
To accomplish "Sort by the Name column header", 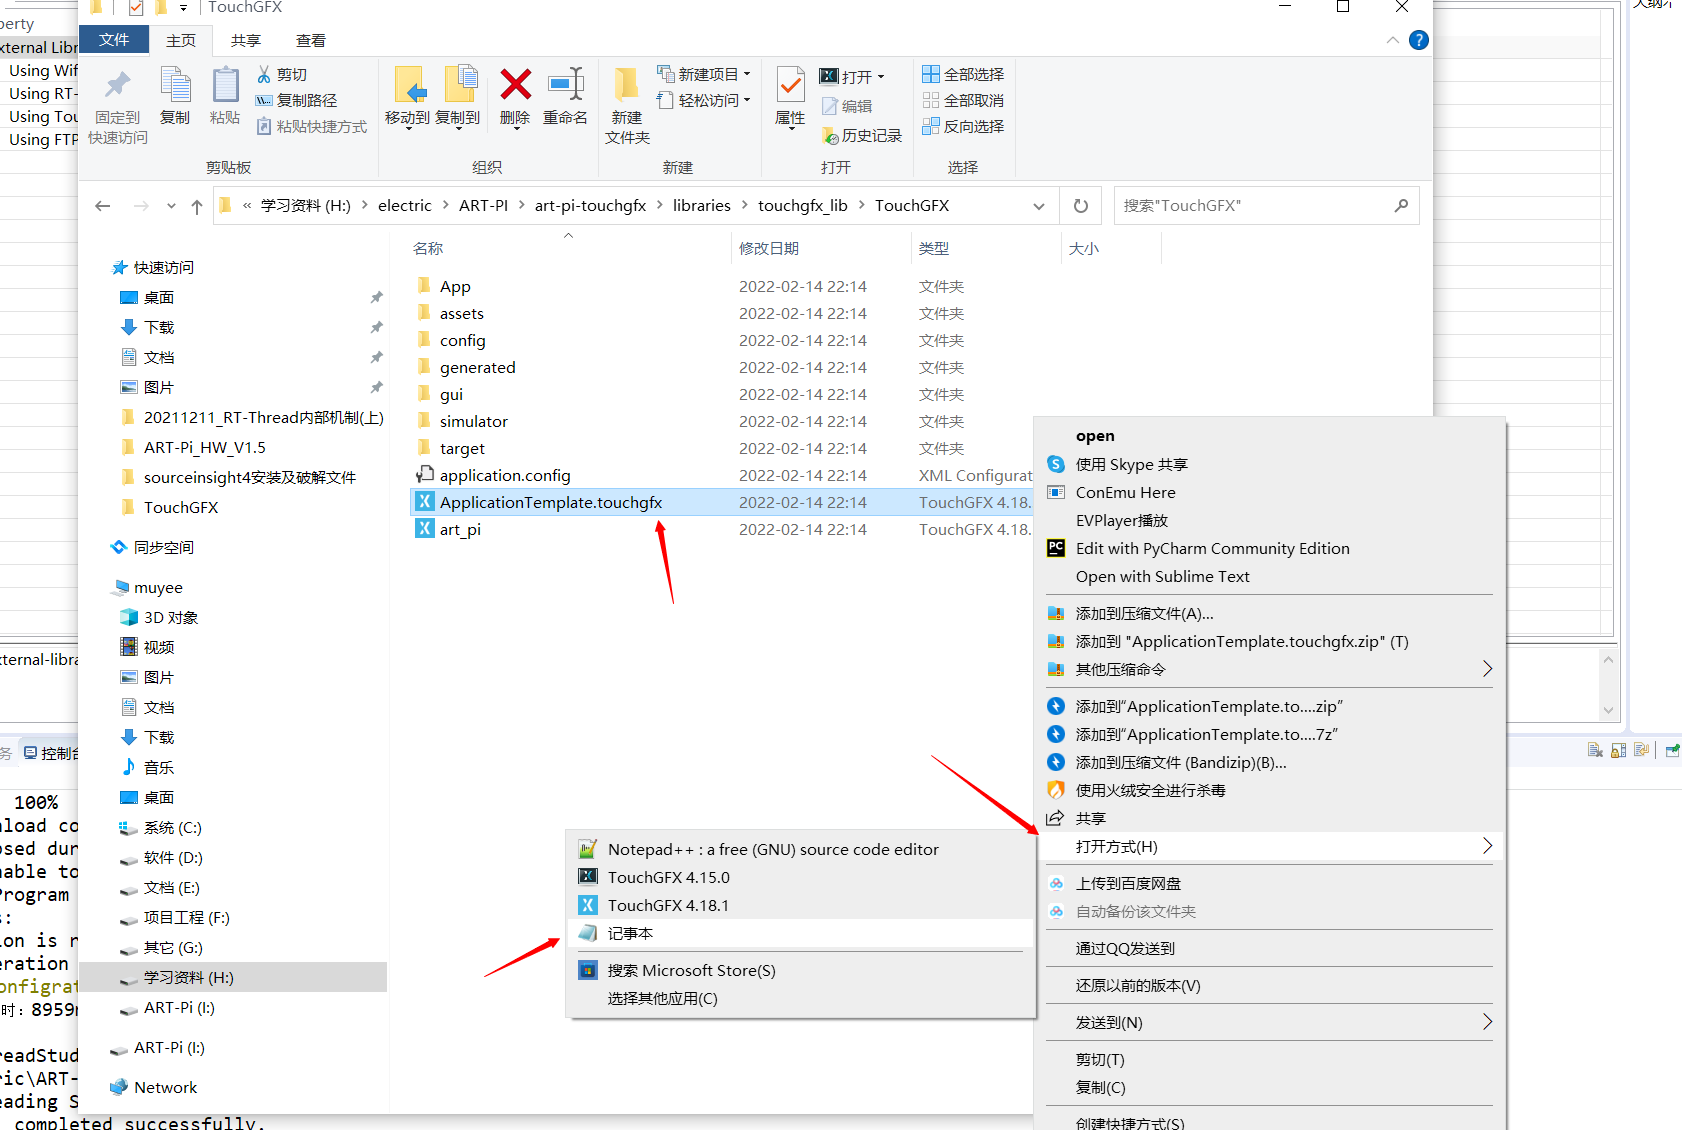I will pos(428,249).
